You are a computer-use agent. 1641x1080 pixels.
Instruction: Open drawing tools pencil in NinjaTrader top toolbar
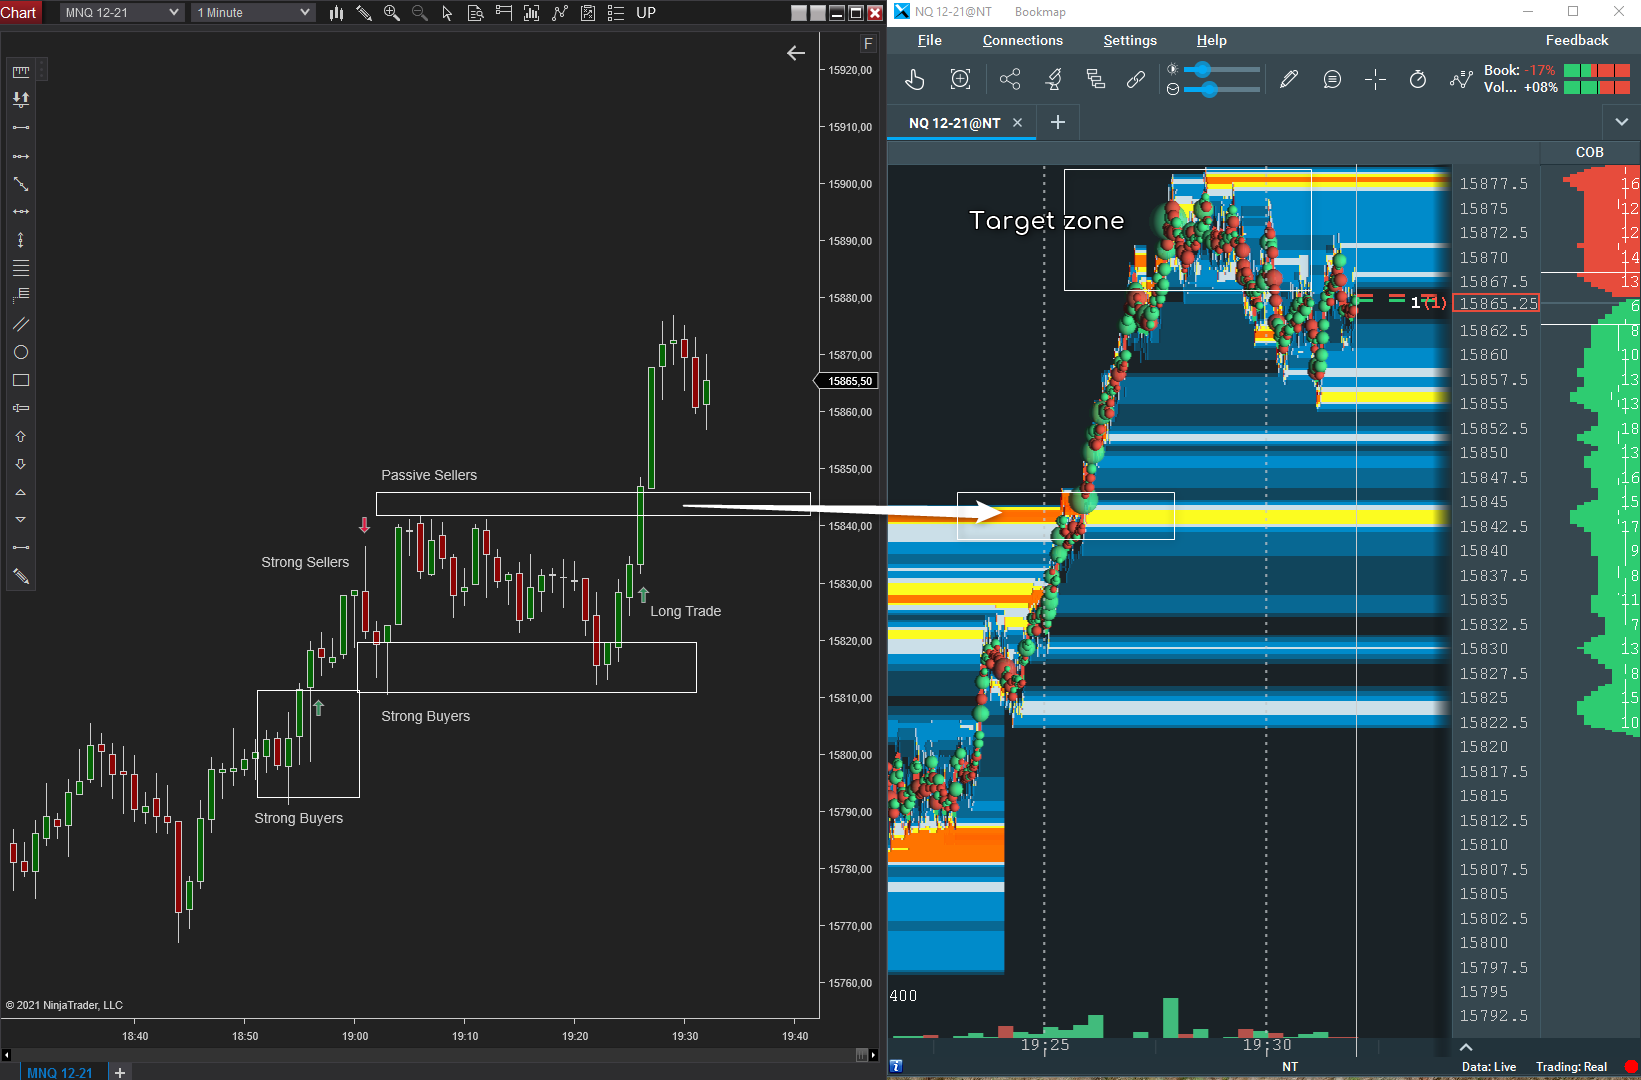point(364,13)
